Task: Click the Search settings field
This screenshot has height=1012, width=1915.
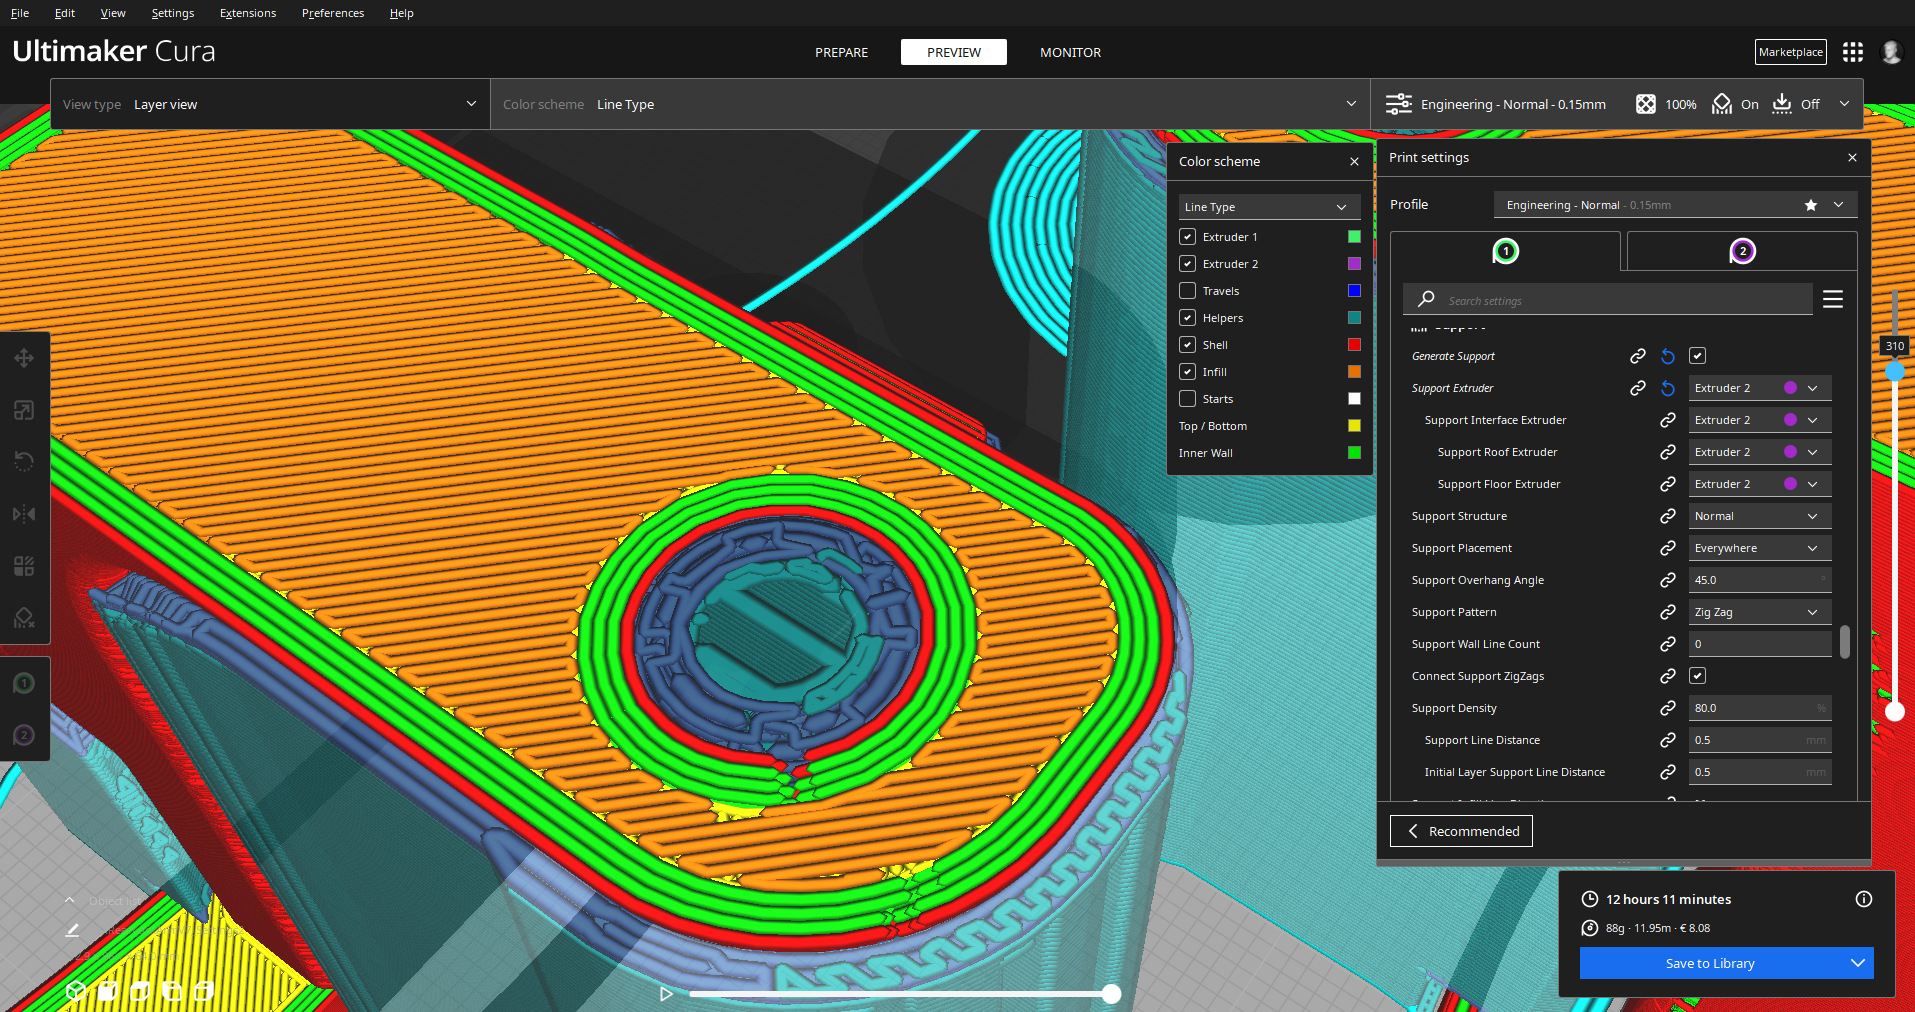Action: (x=1608, y=300)
